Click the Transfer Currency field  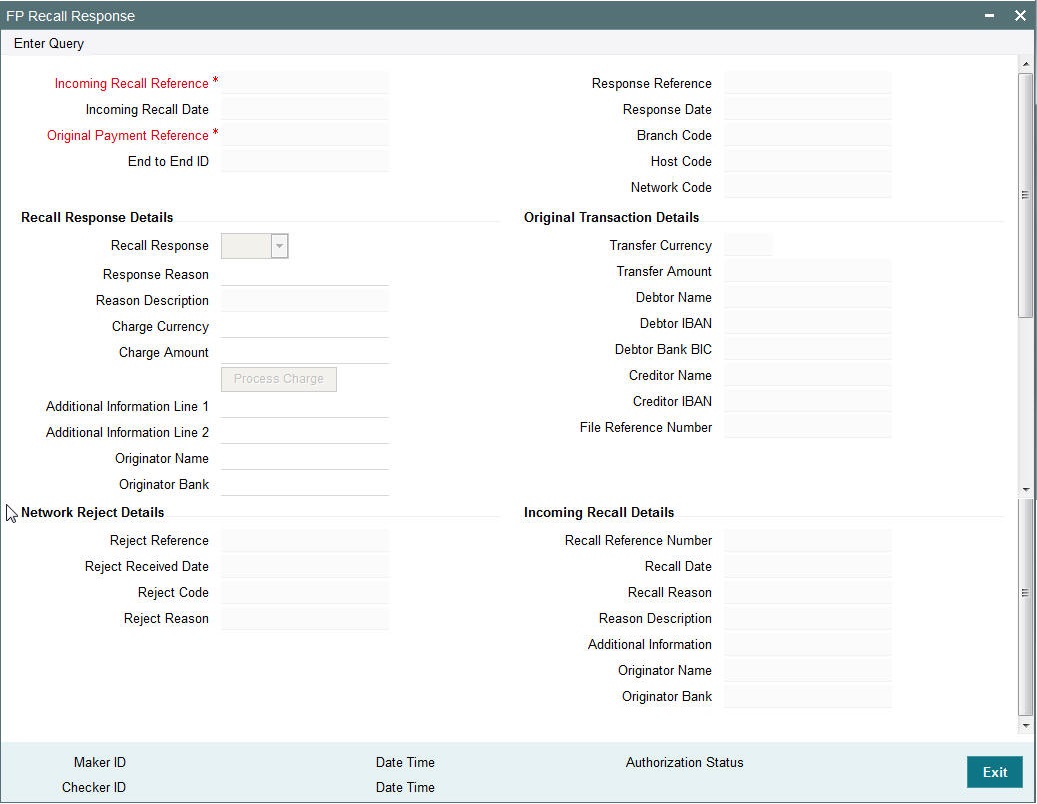coord(748,245)
